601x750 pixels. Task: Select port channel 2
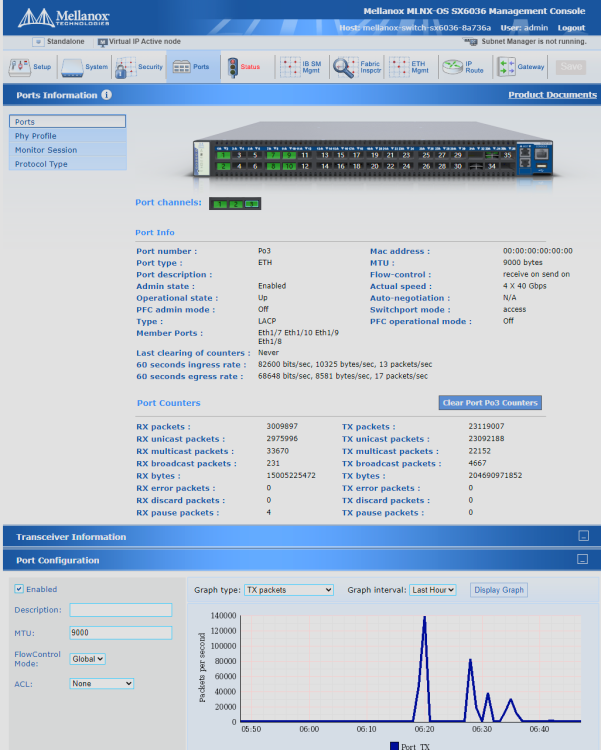click(235, 204)
